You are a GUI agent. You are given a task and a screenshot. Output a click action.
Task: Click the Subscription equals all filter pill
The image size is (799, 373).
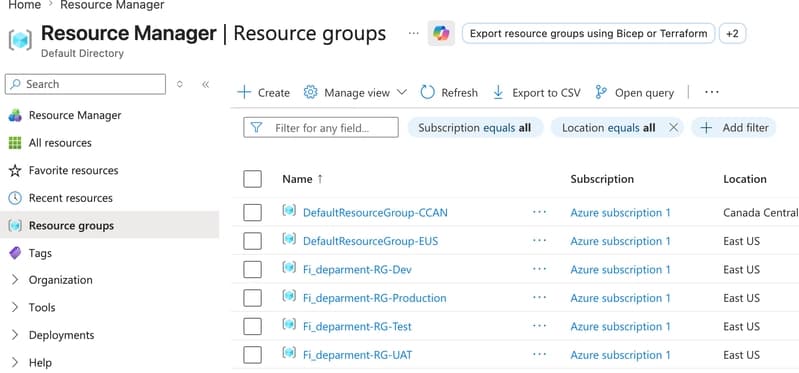pyautogui.click(x=475, y=128)
